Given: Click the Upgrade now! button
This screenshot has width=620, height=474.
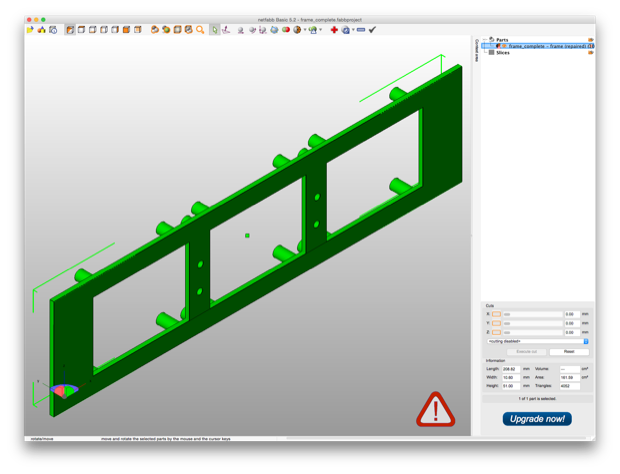Looking at the screenshot, I should (537, 419).
